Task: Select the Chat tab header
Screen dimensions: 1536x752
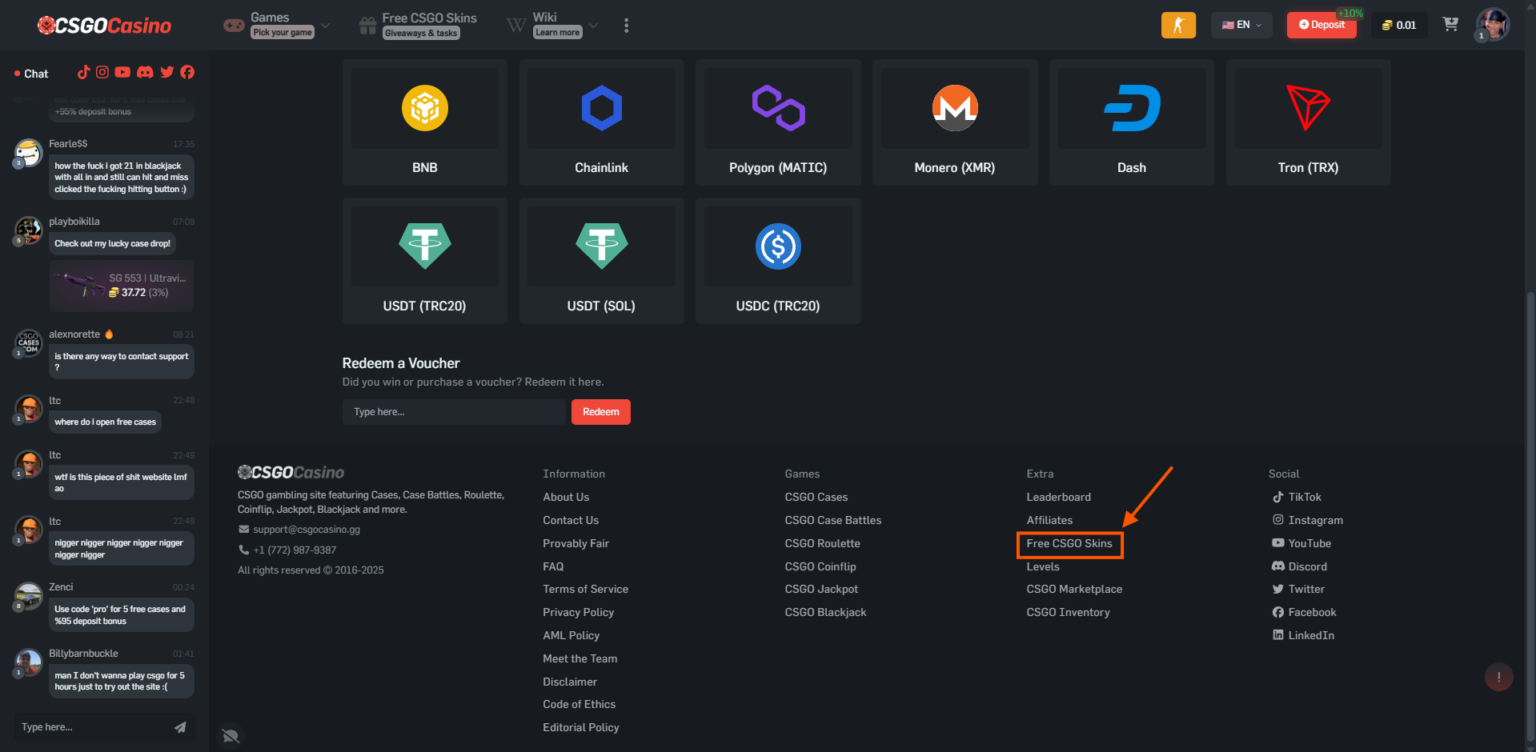Action: point(32,73)
